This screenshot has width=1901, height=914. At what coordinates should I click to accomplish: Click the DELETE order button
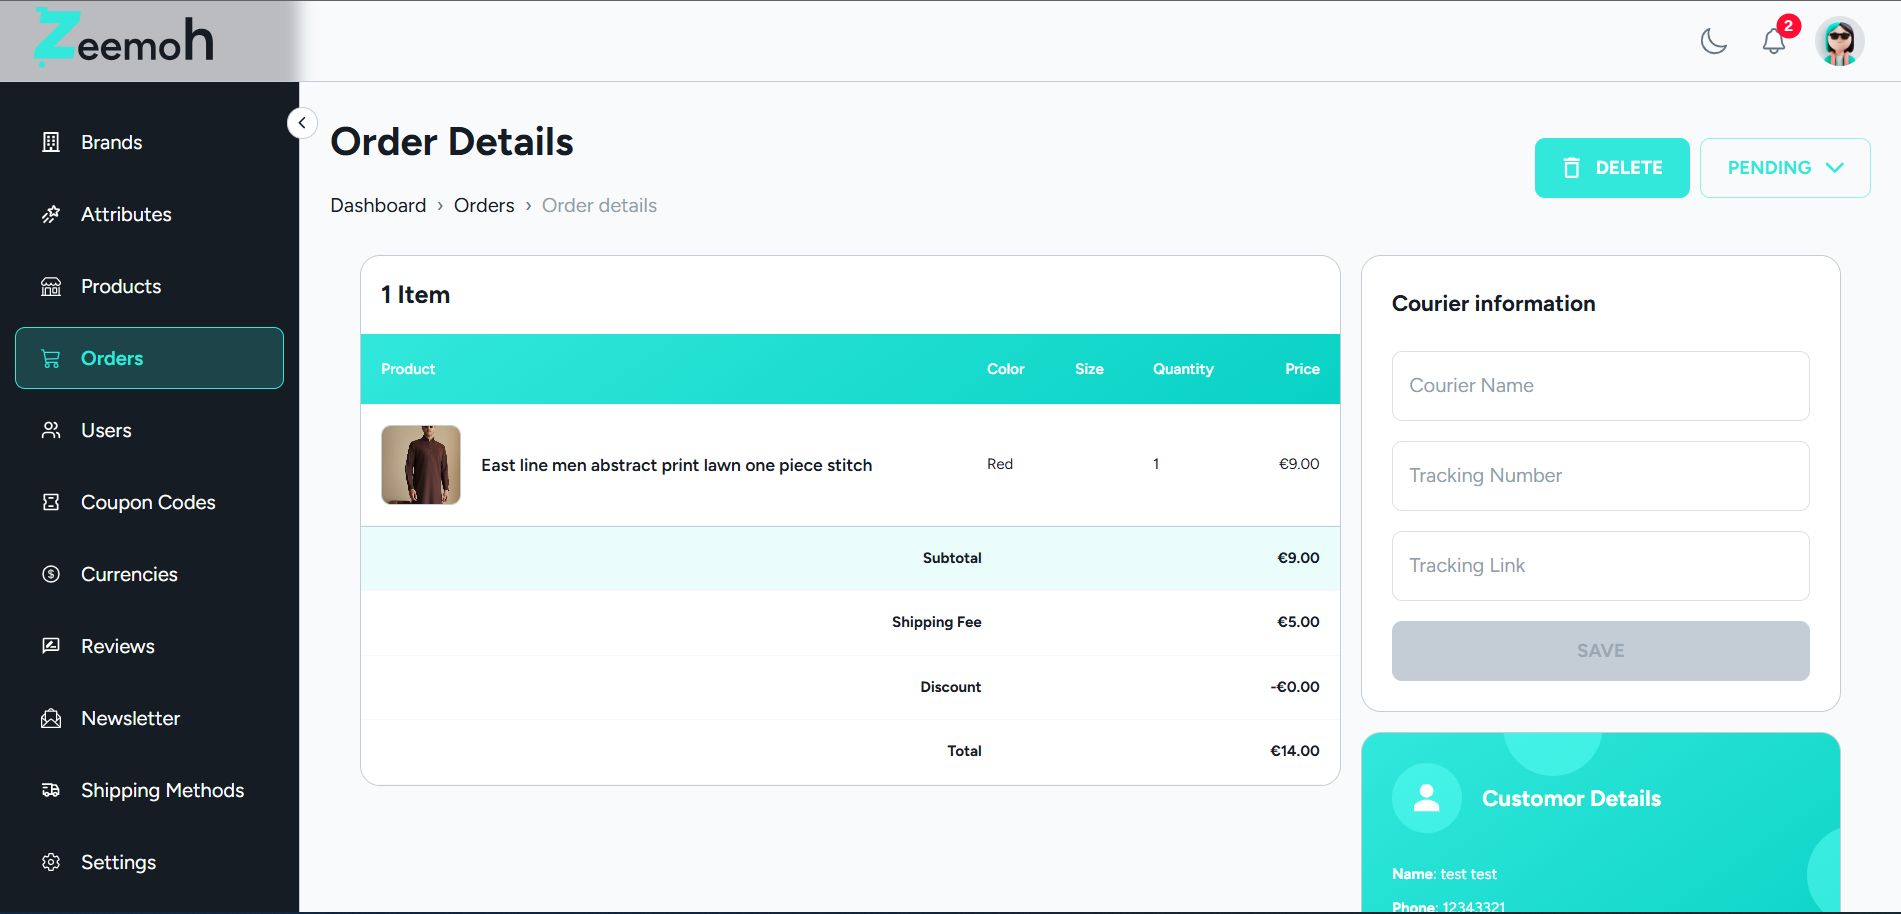tap(1612, 168)
